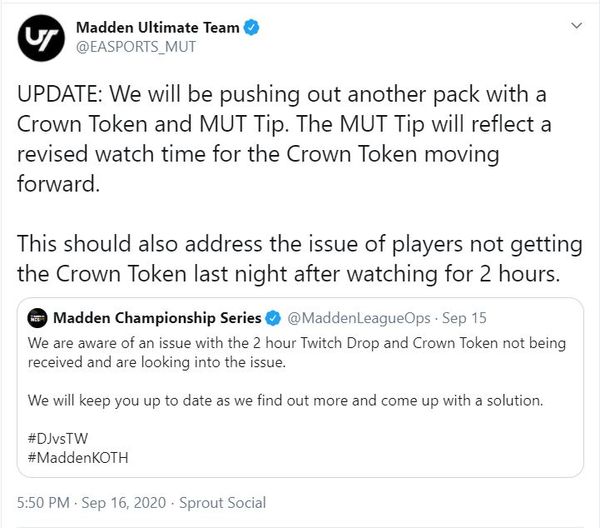
Task: Click the Madden Ultimate Team display name
Action: [x=158, y=28]
